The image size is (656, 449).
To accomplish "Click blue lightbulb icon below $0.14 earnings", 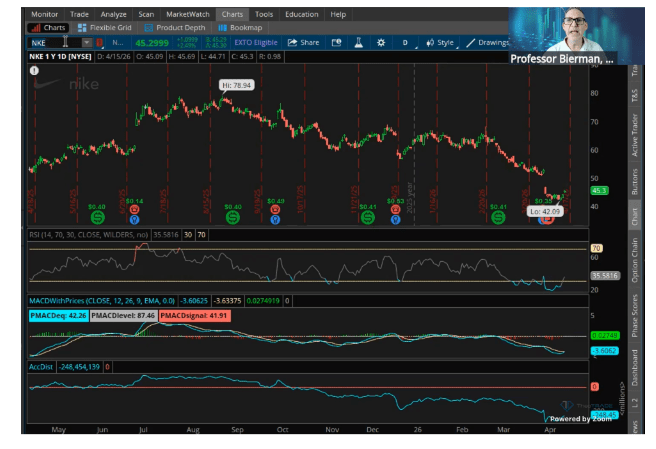I will tap(134, 219).
